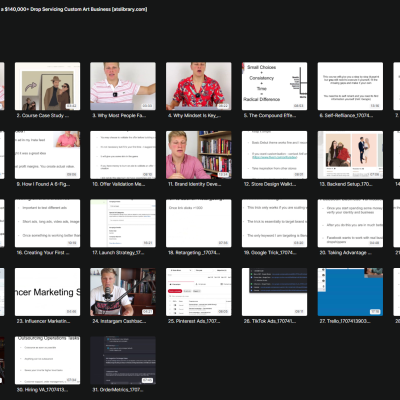Click the file name '19. Google Trick_17074...'
Image resolution: width=400 pixels, height=400 pixels.
[x=270, y=253]
